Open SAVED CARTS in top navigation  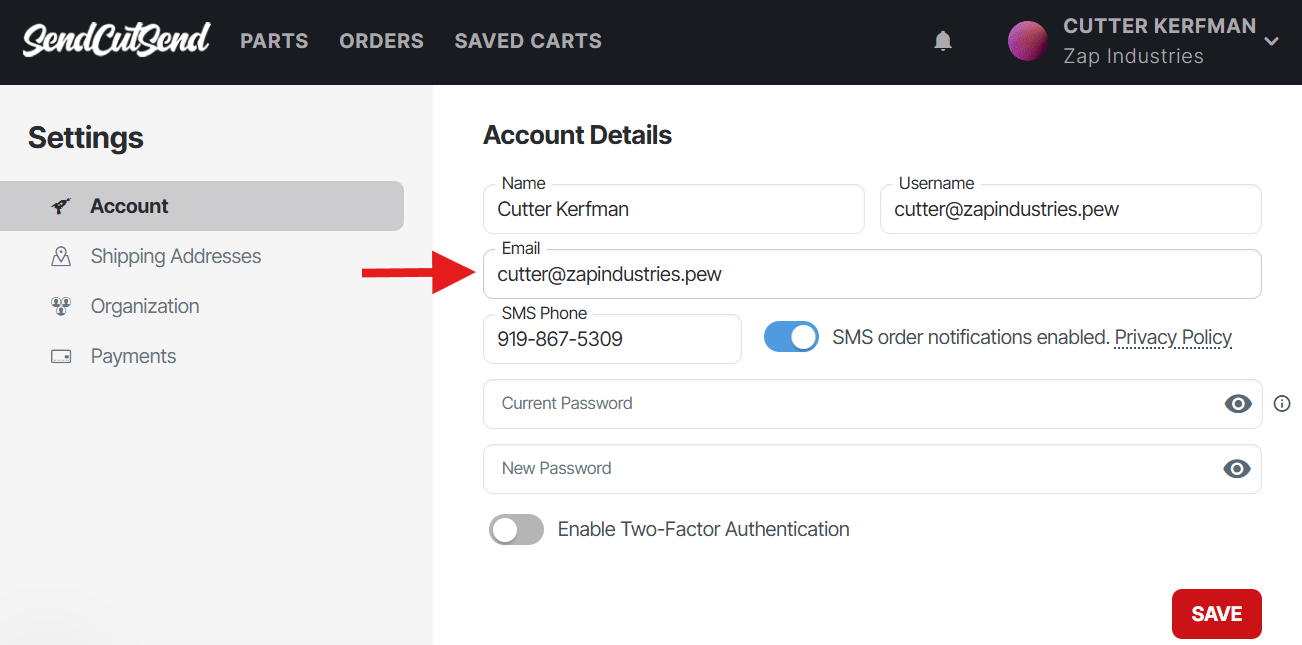[528, 41]
